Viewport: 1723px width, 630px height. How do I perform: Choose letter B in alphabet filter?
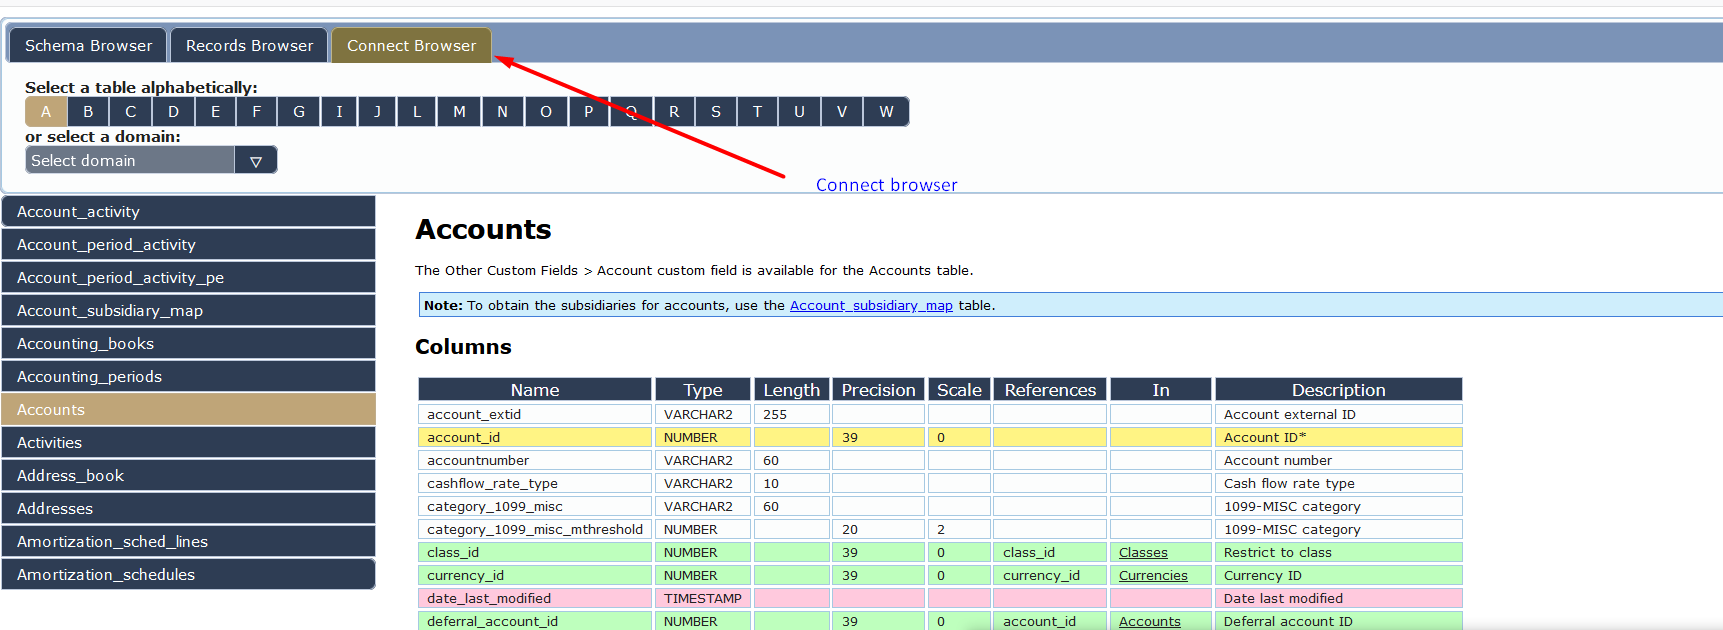88,111
